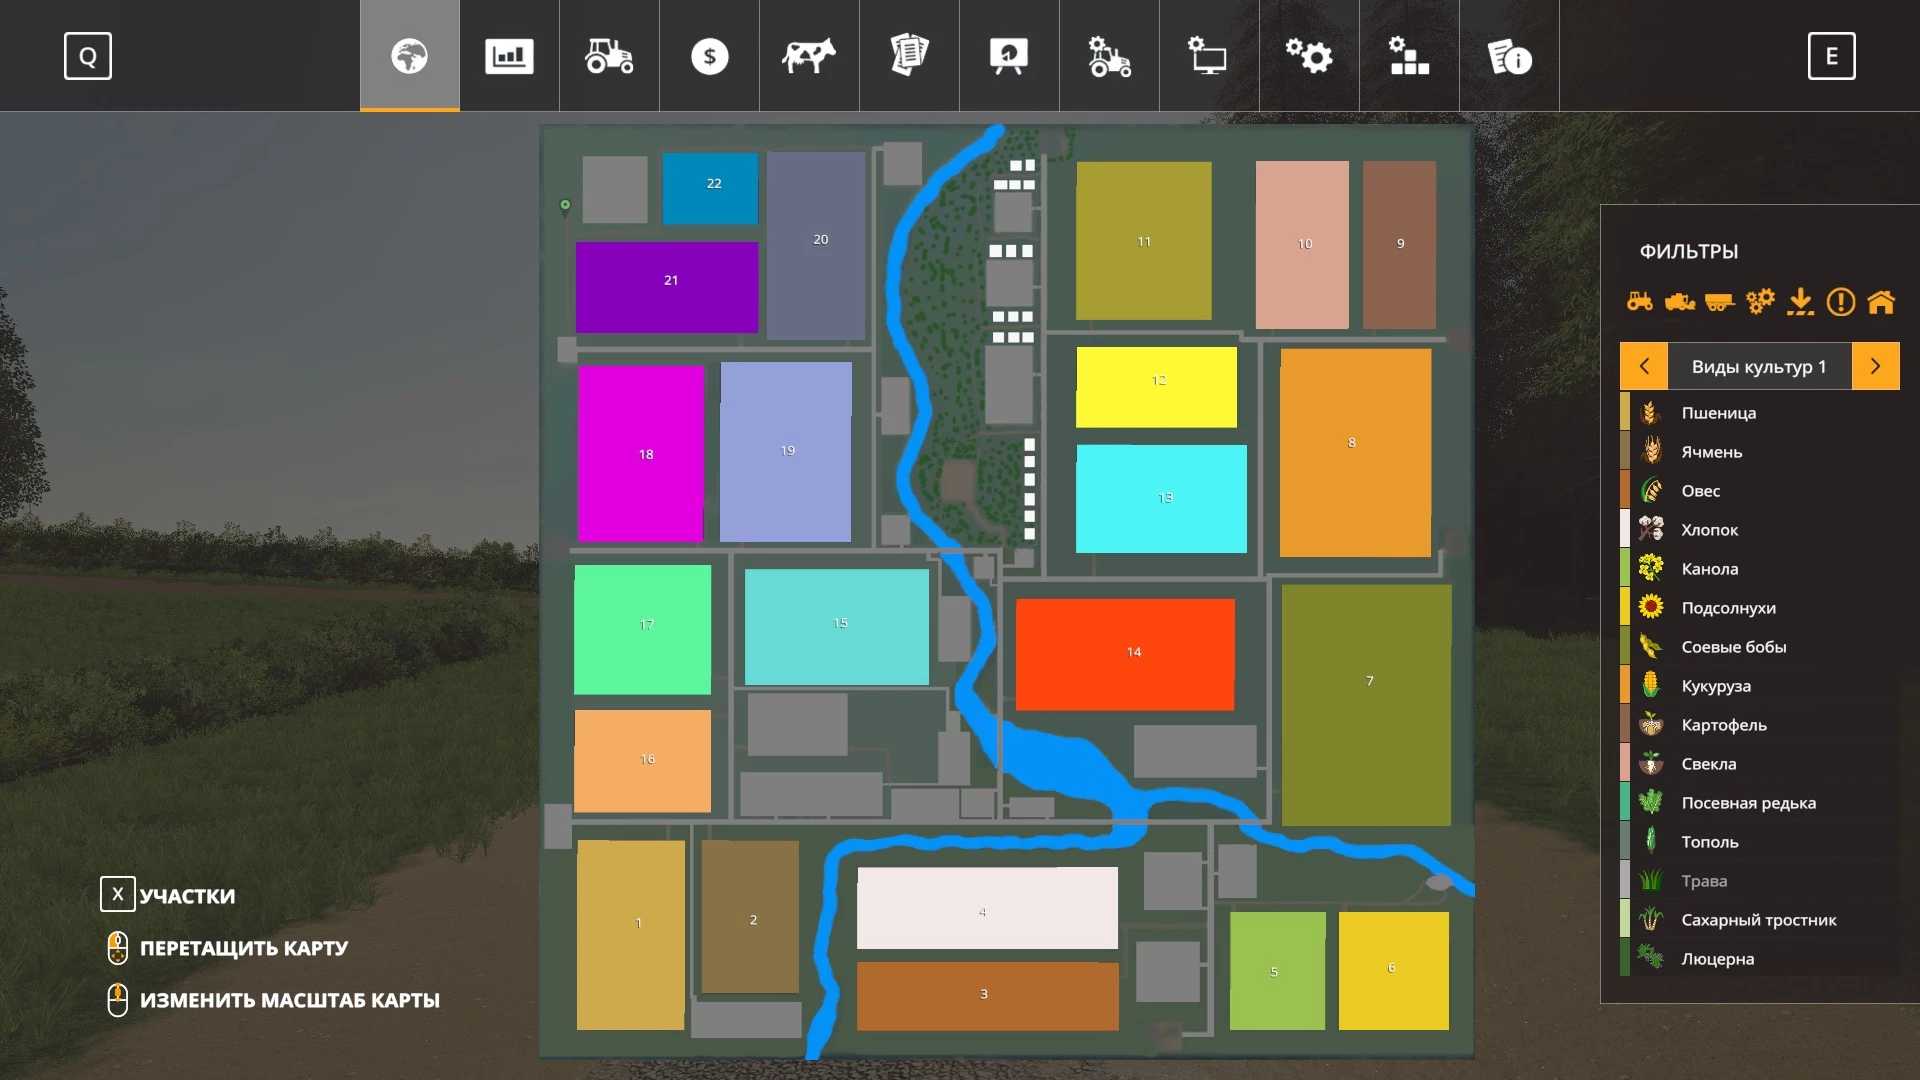Image resolution: width=1920 pixels, height=1080 pixels.
Task: Open the animals cow icon tab
Action: [x=809, y=56]
